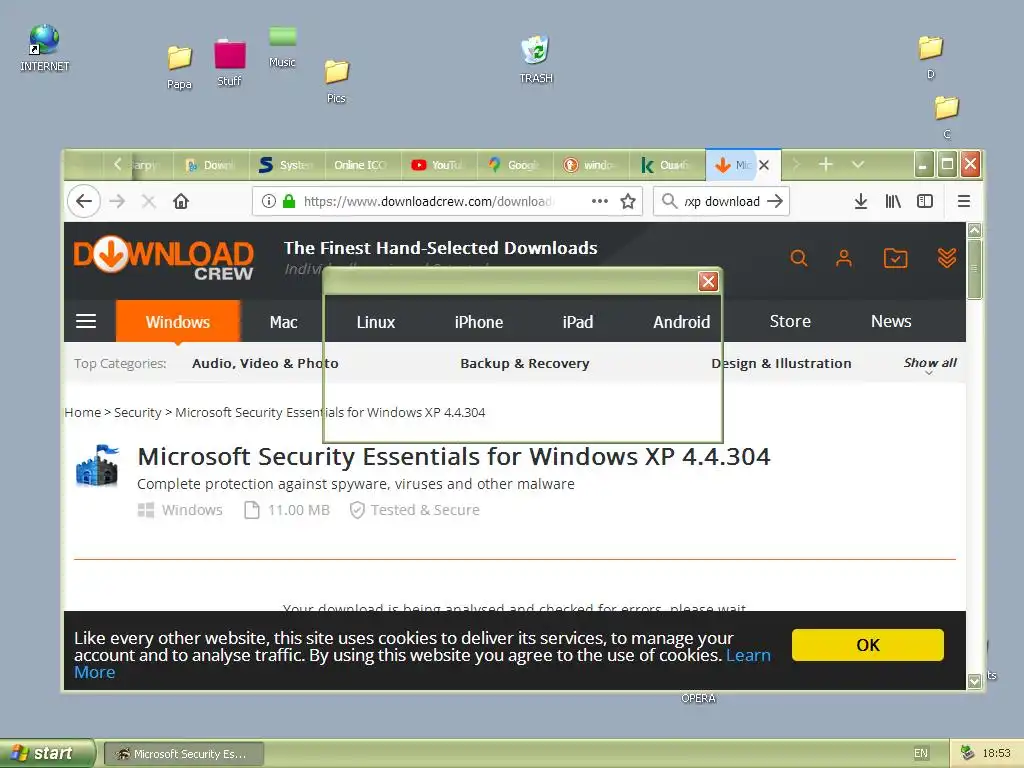Follow the Learn More cookies link
This screenshot has height=768, width=1024.
[x=748, y=656]
